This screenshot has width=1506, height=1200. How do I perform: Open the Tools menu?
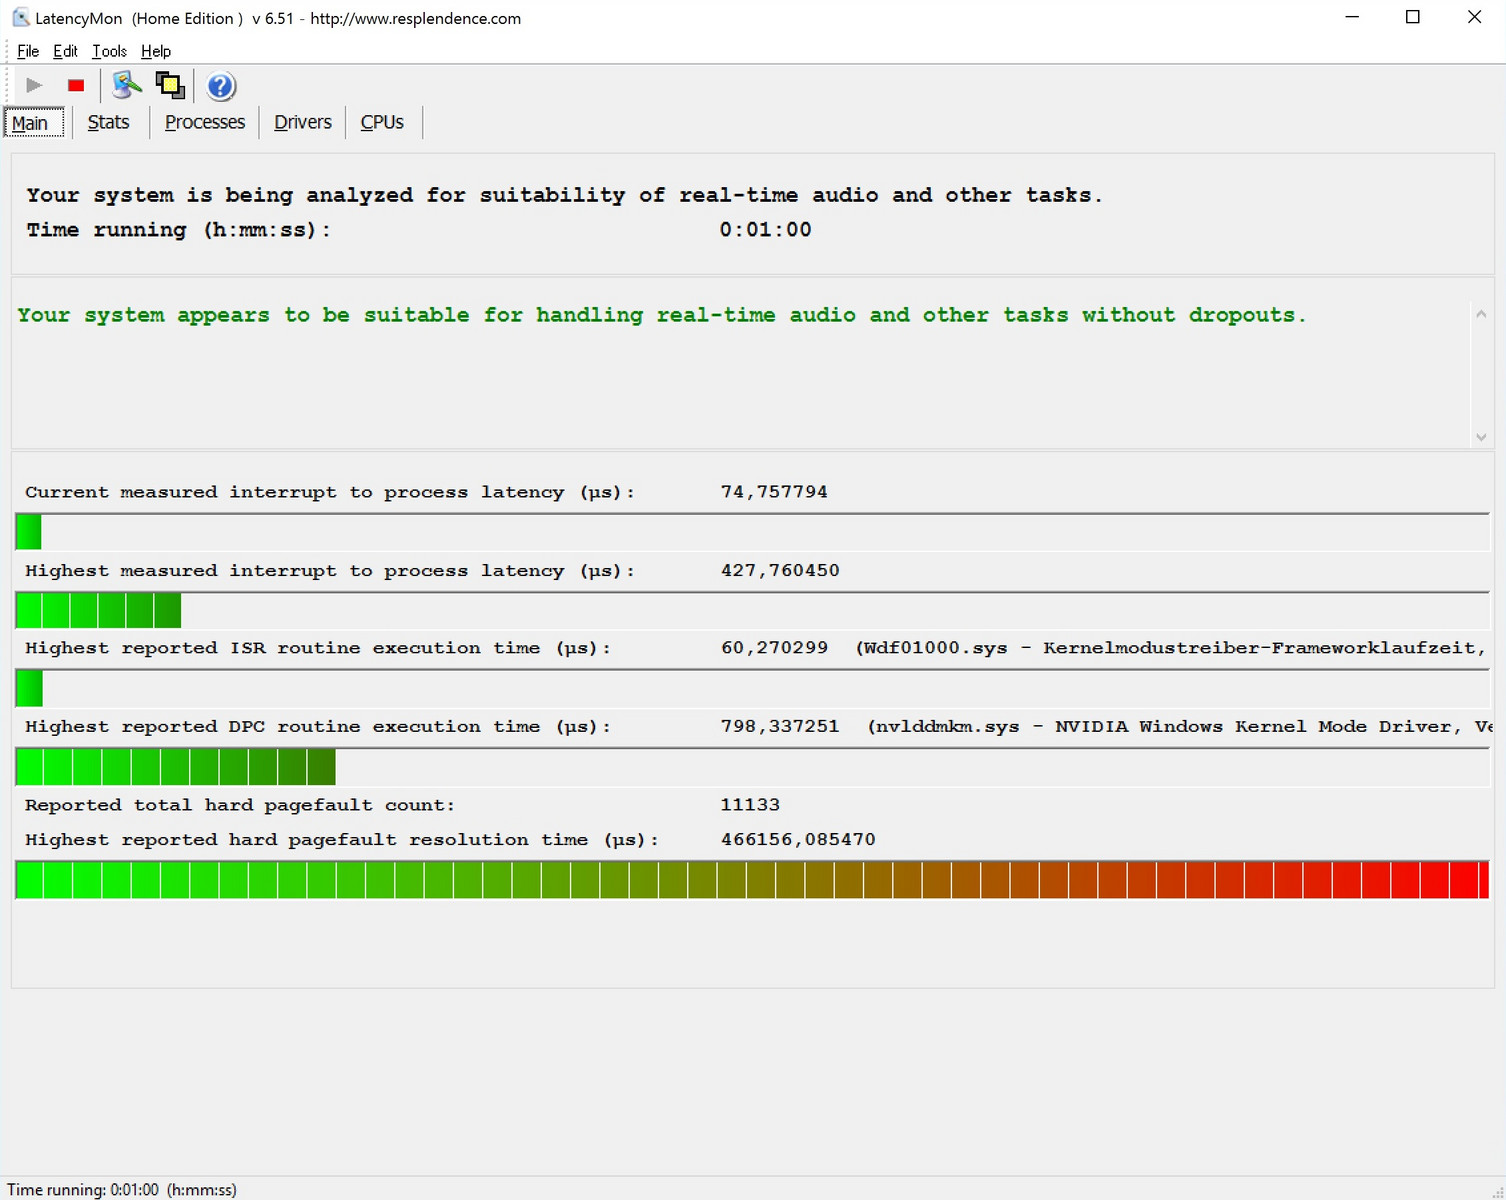coord(109,51)
